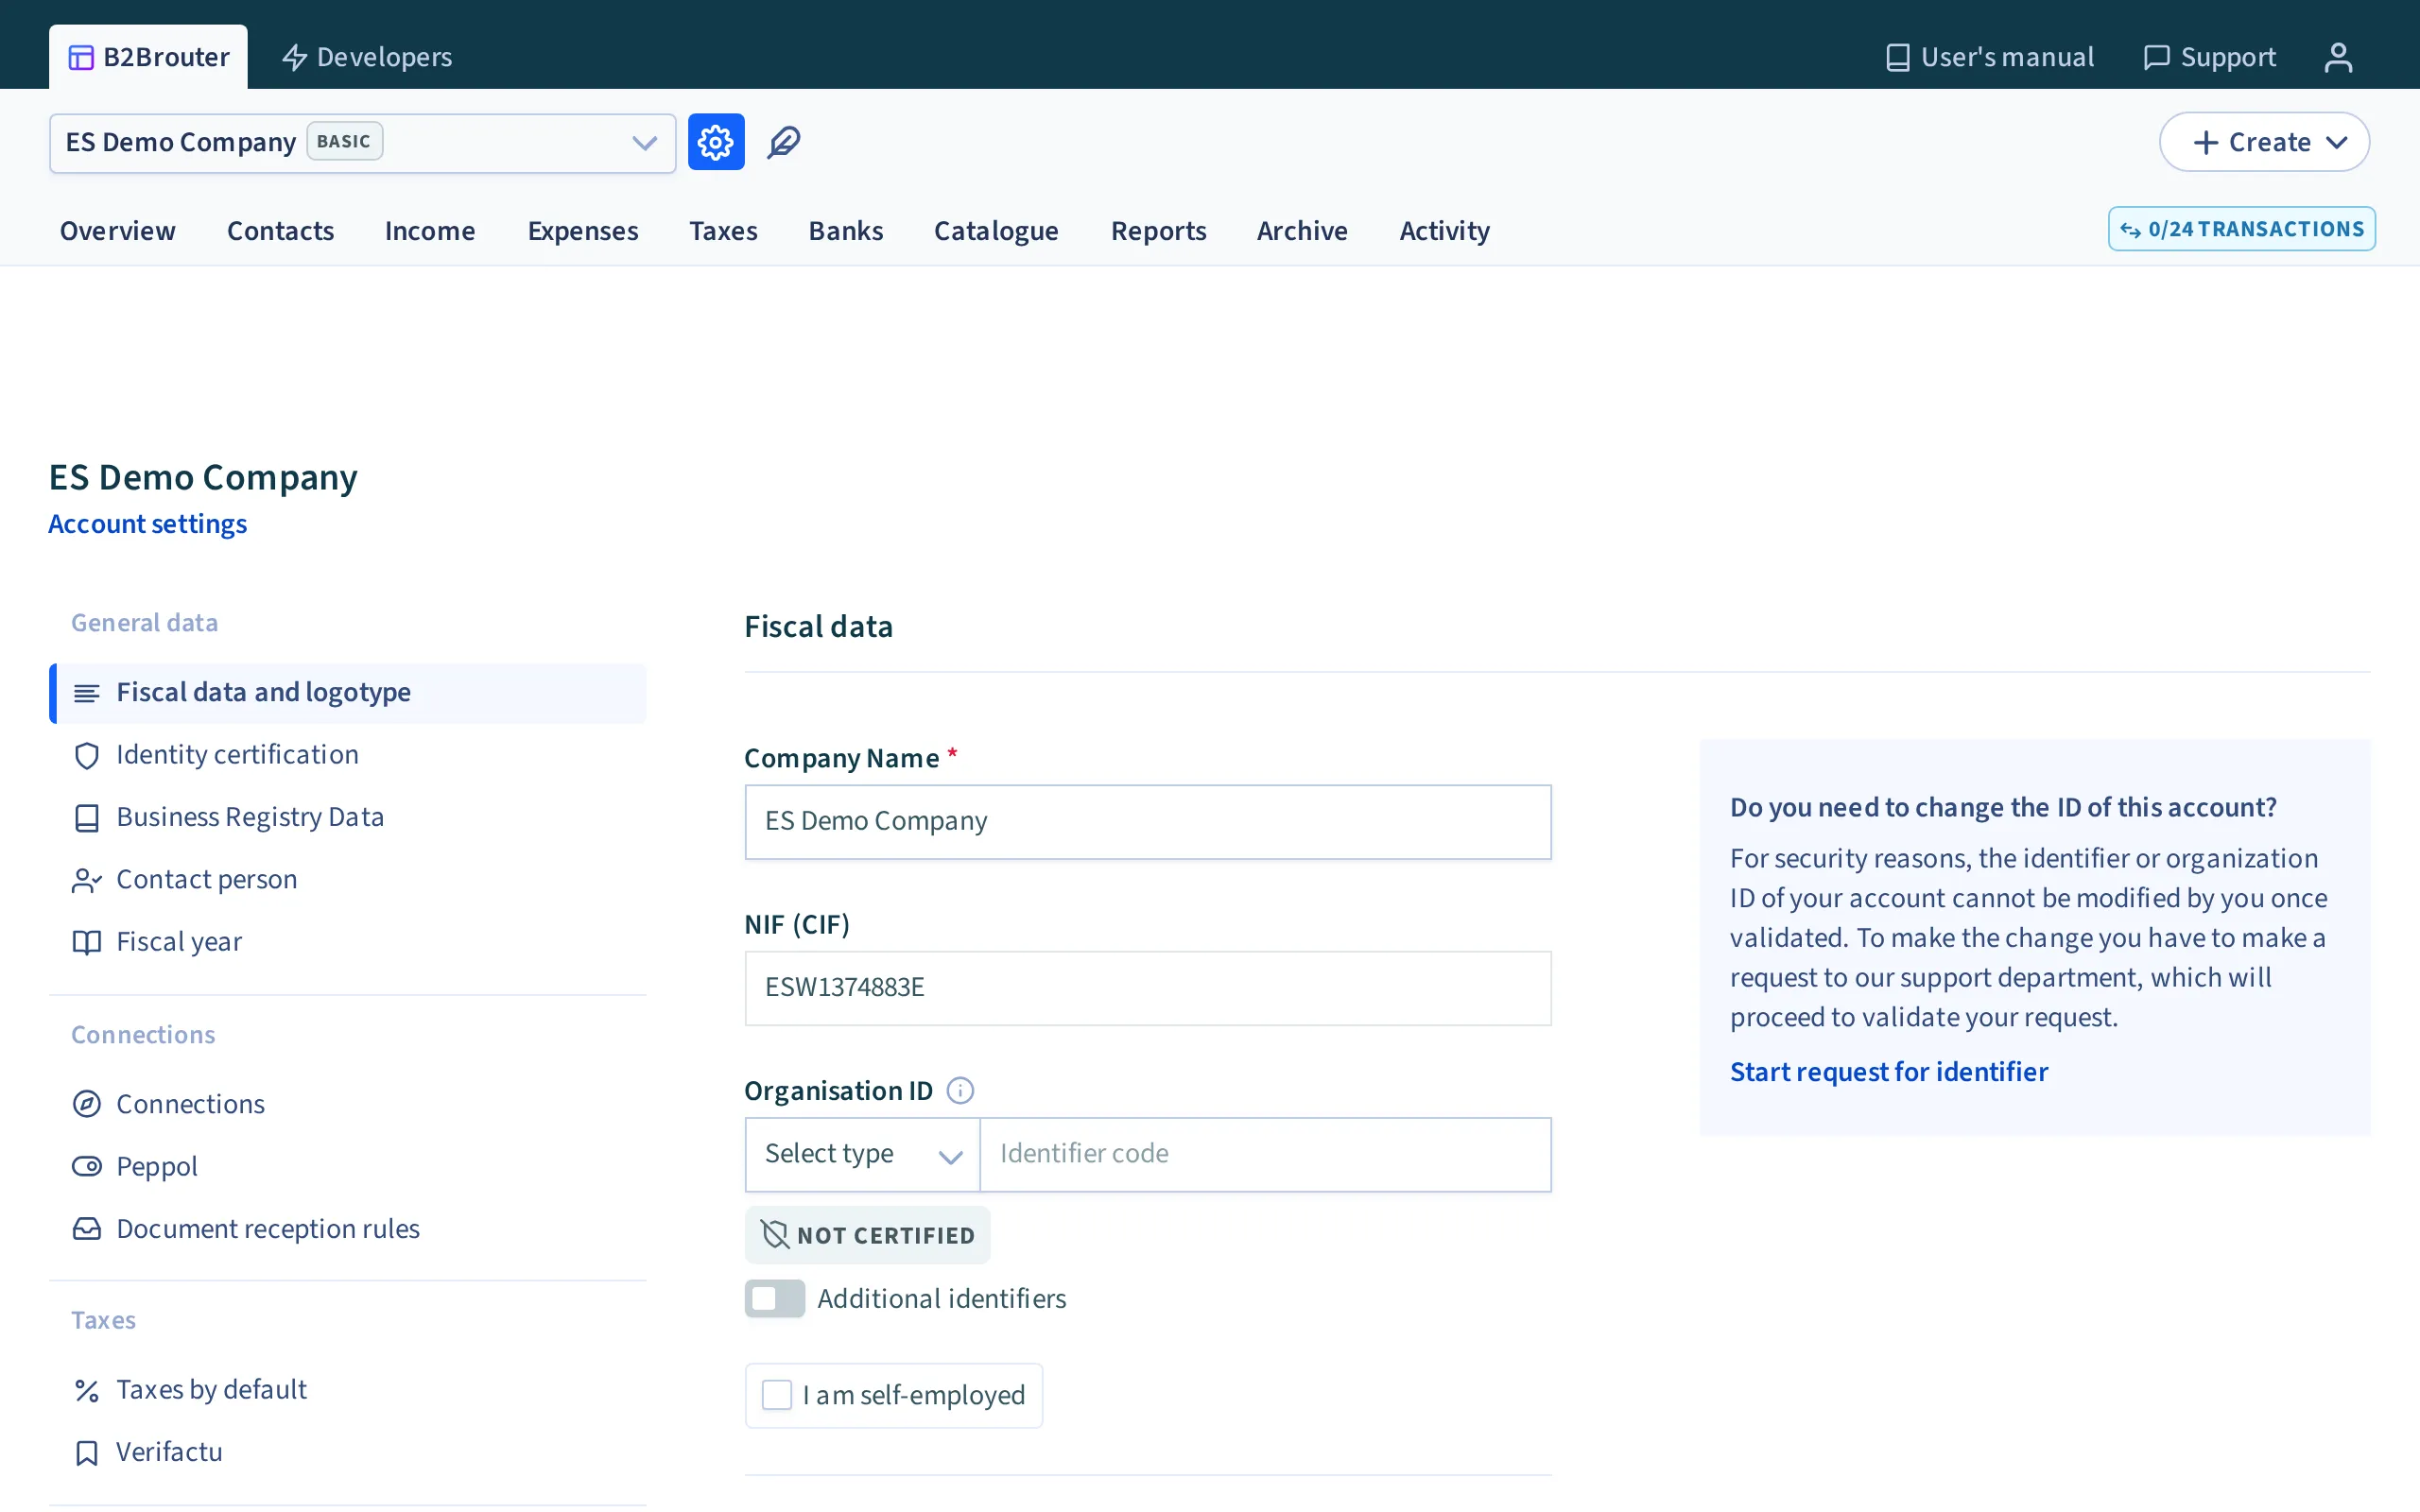This screenshot has width=2420, height=1512.
Task: Click the Connections compass icon
Action: coord(87,1104)
